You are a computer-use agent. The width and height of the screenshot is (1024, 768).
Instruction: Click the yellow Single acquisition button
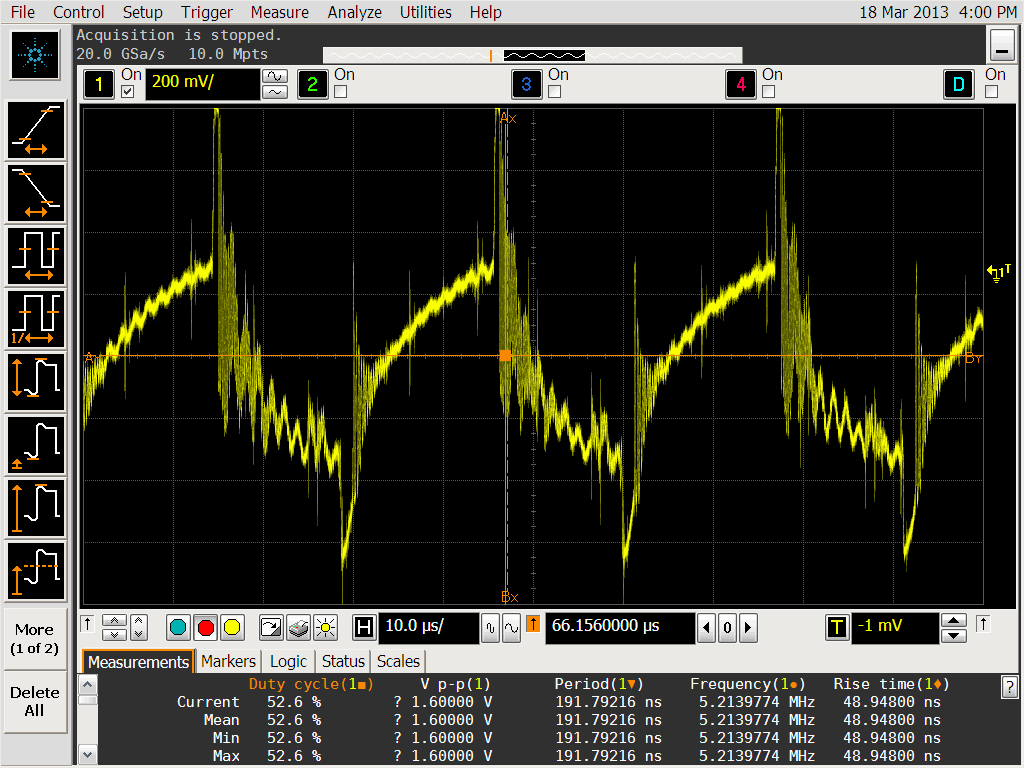click(232, 628)
